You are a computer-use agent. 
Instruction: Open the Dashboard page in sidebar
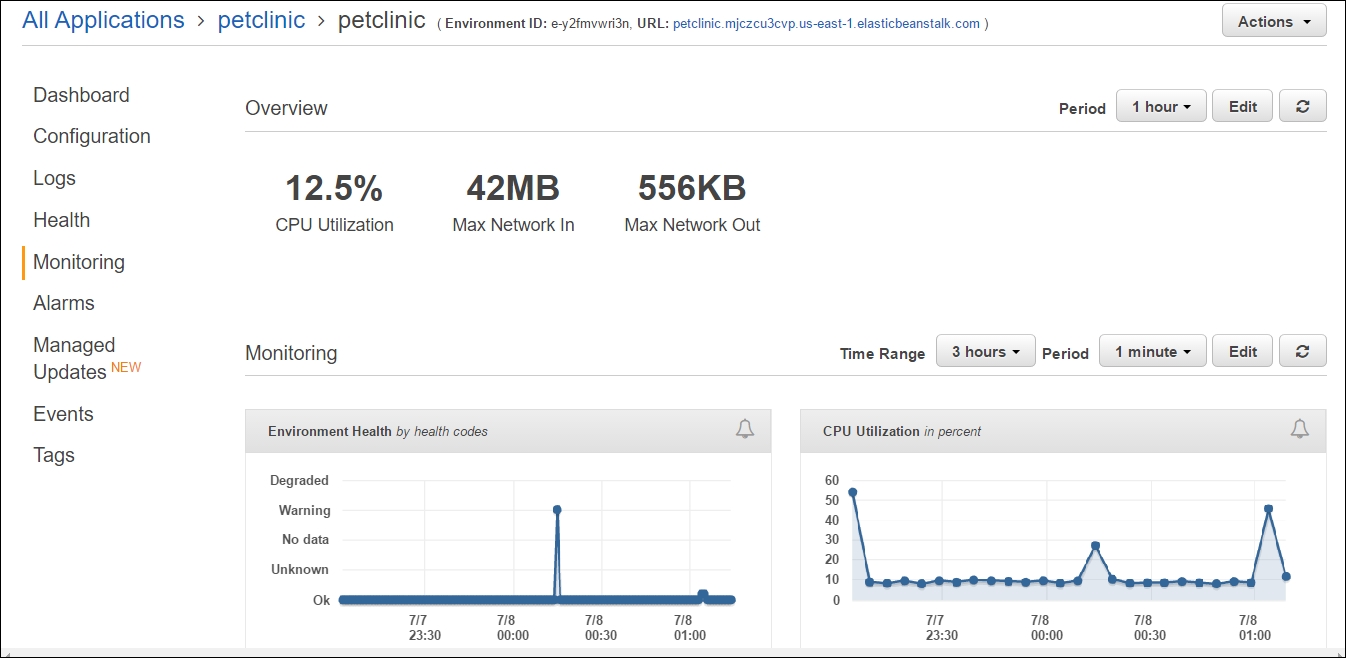[x=81, y=95]
